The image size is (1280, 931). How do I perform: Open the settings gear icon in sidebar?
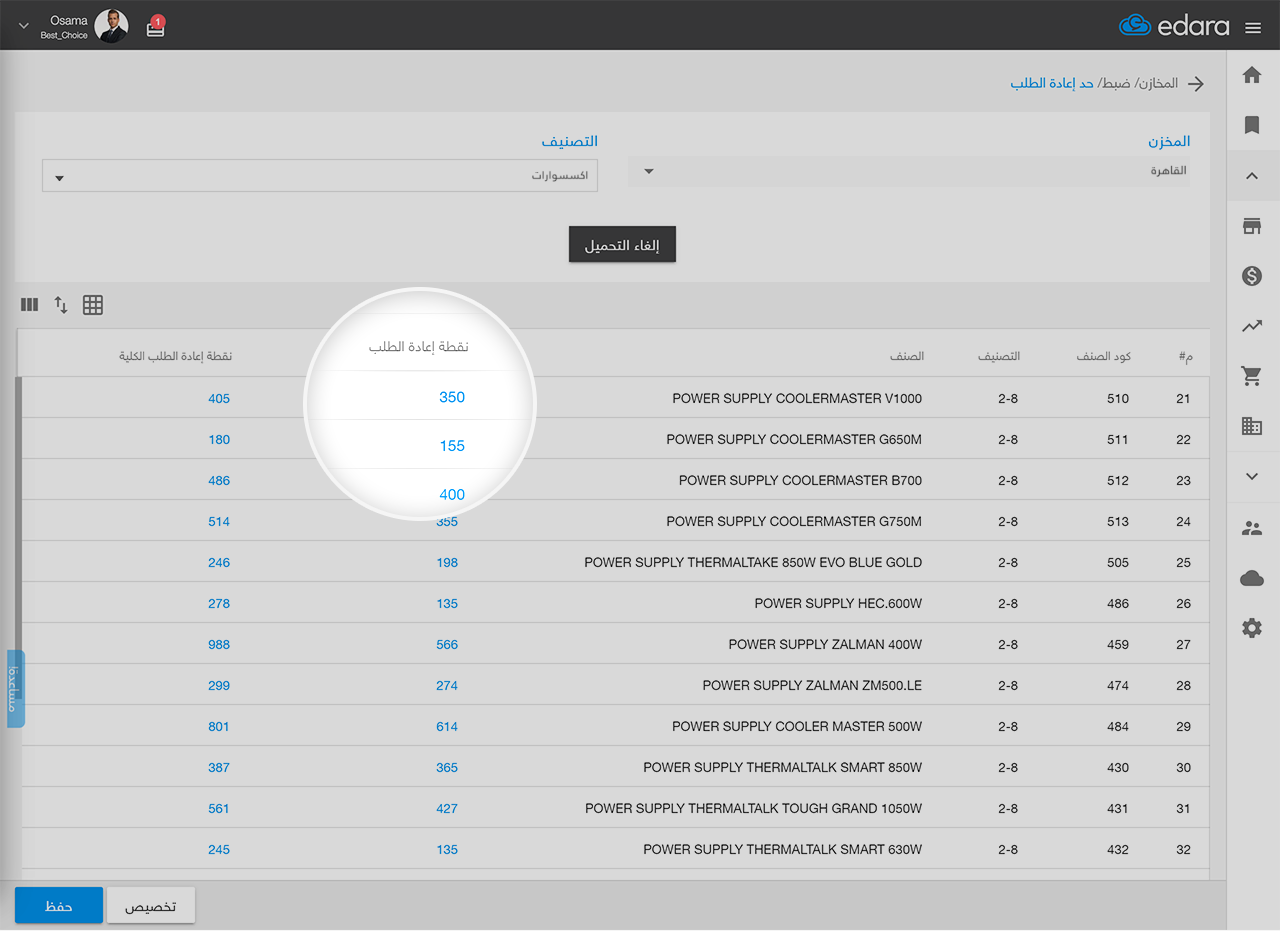pyautogui.click(x=1251, y=628)
